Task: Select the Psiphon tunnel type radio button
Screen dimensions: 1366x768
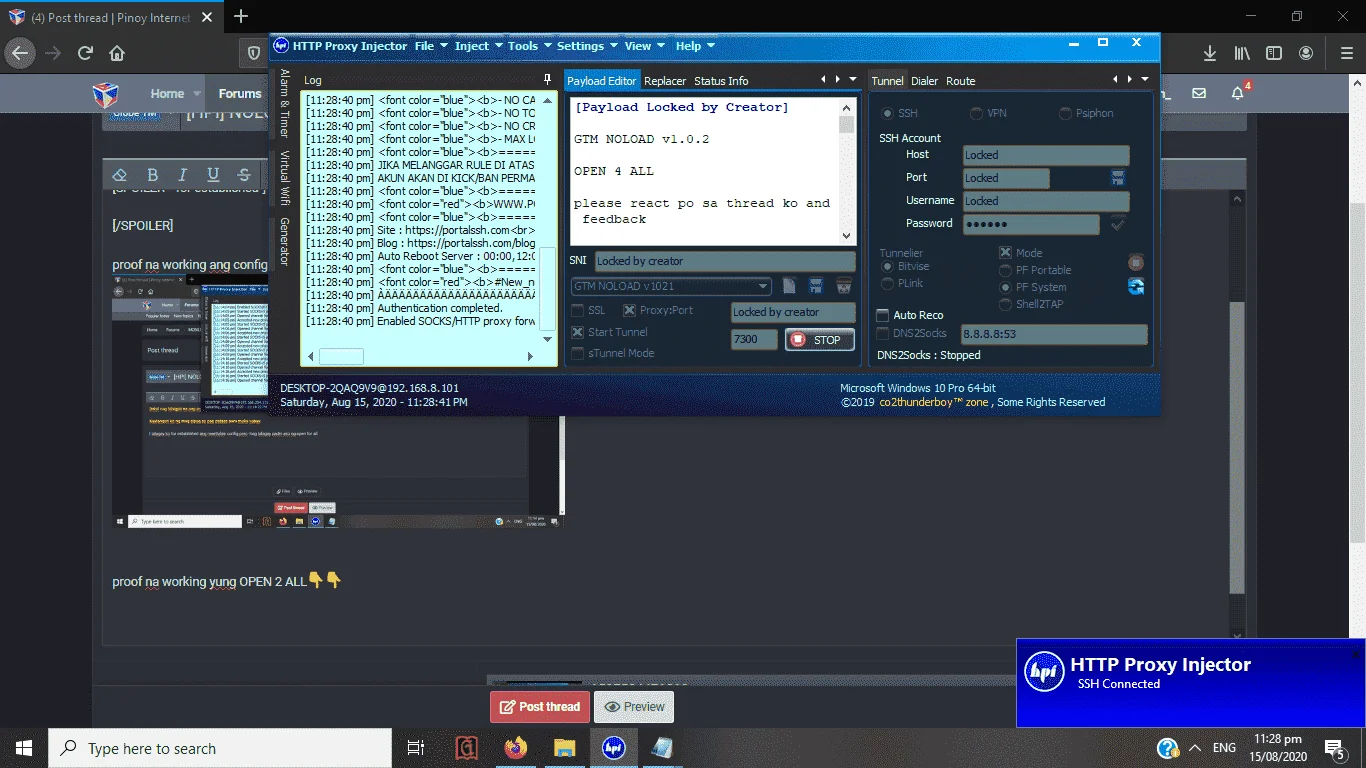Action: coord(1066,114)
